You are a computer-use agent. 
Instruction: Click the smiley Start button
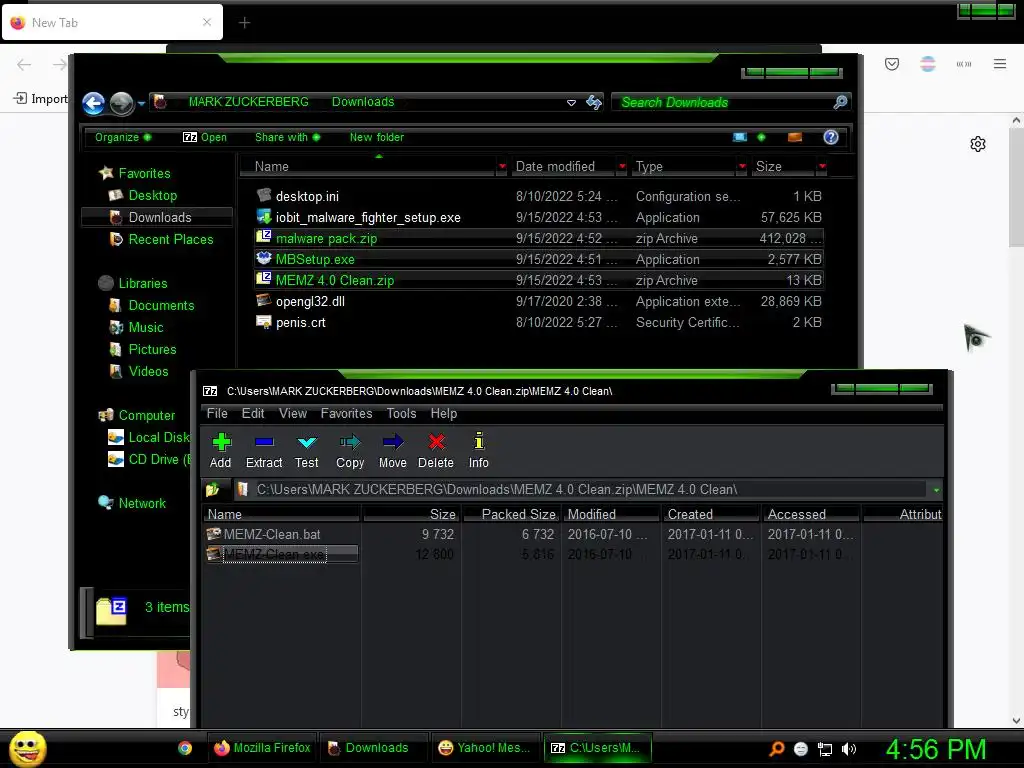click(x=27, y=748)
